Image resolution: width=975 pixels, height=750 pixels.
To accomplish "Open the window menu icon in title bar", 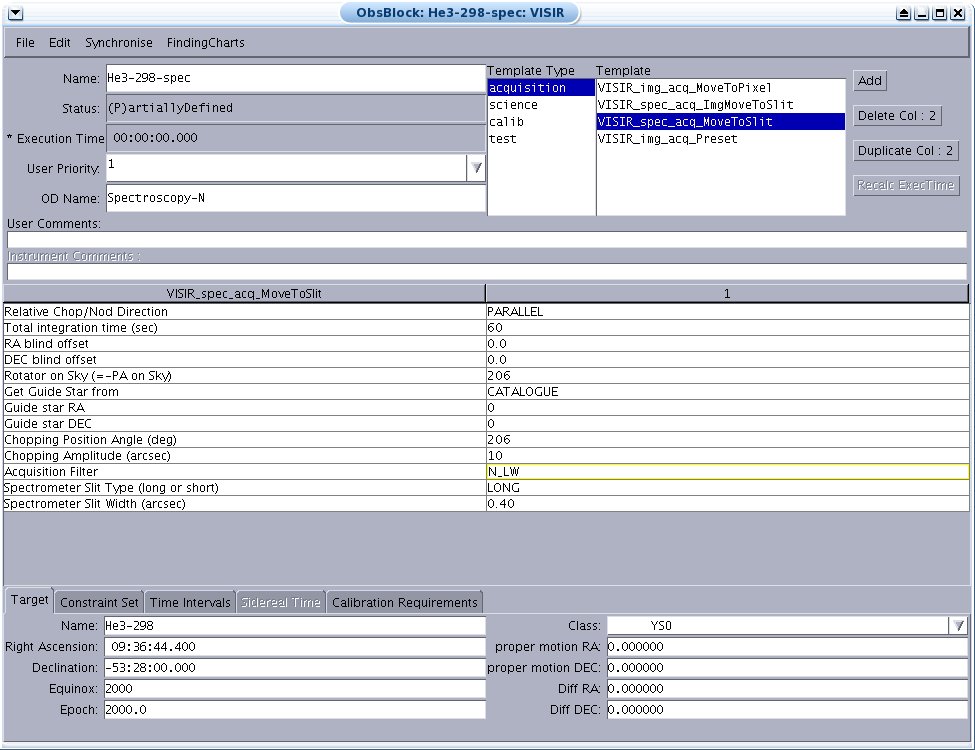I will pyautogui.click(x=16, y=13).
